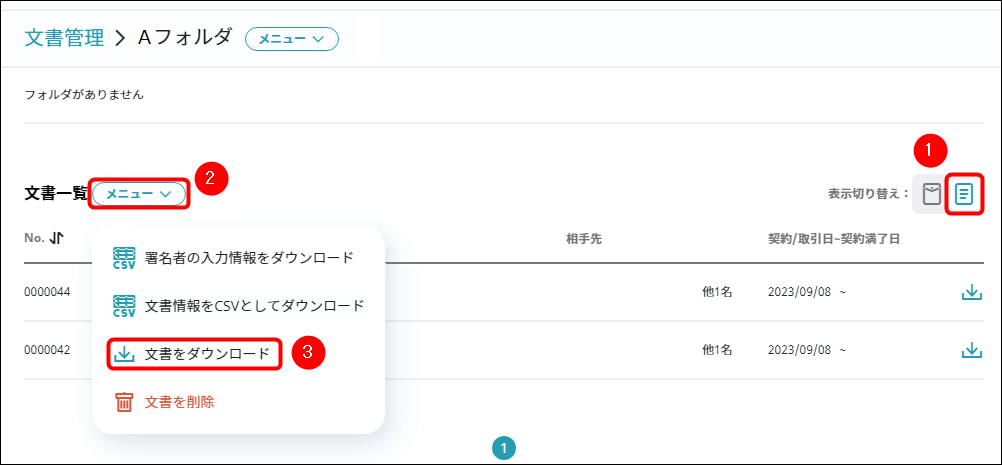The image size is (1002, 465).
Task: Open document row number 0000042
Action: (47, 350)
